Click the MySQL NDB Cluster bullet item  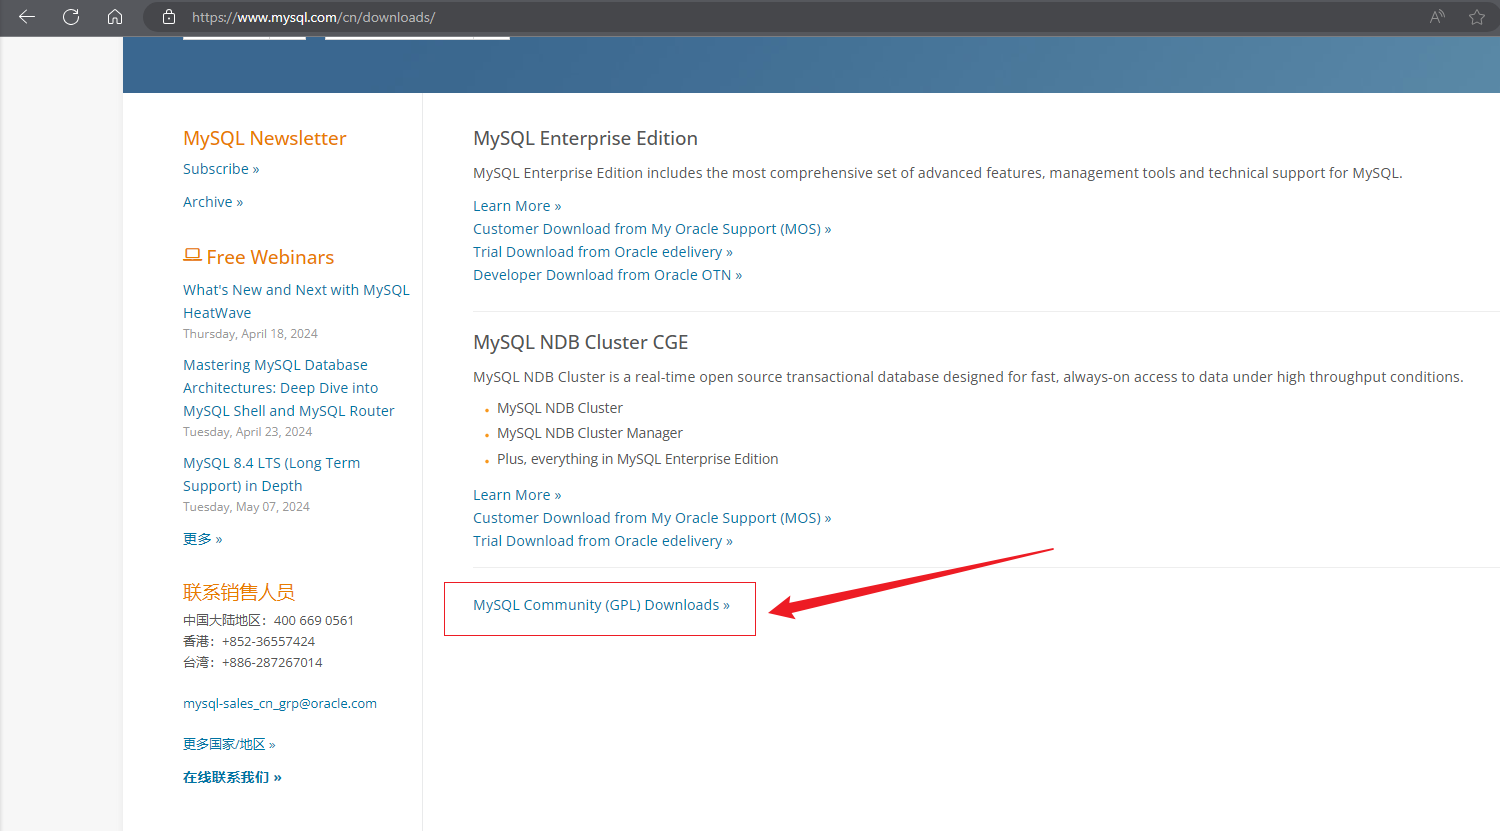(560, 408)
